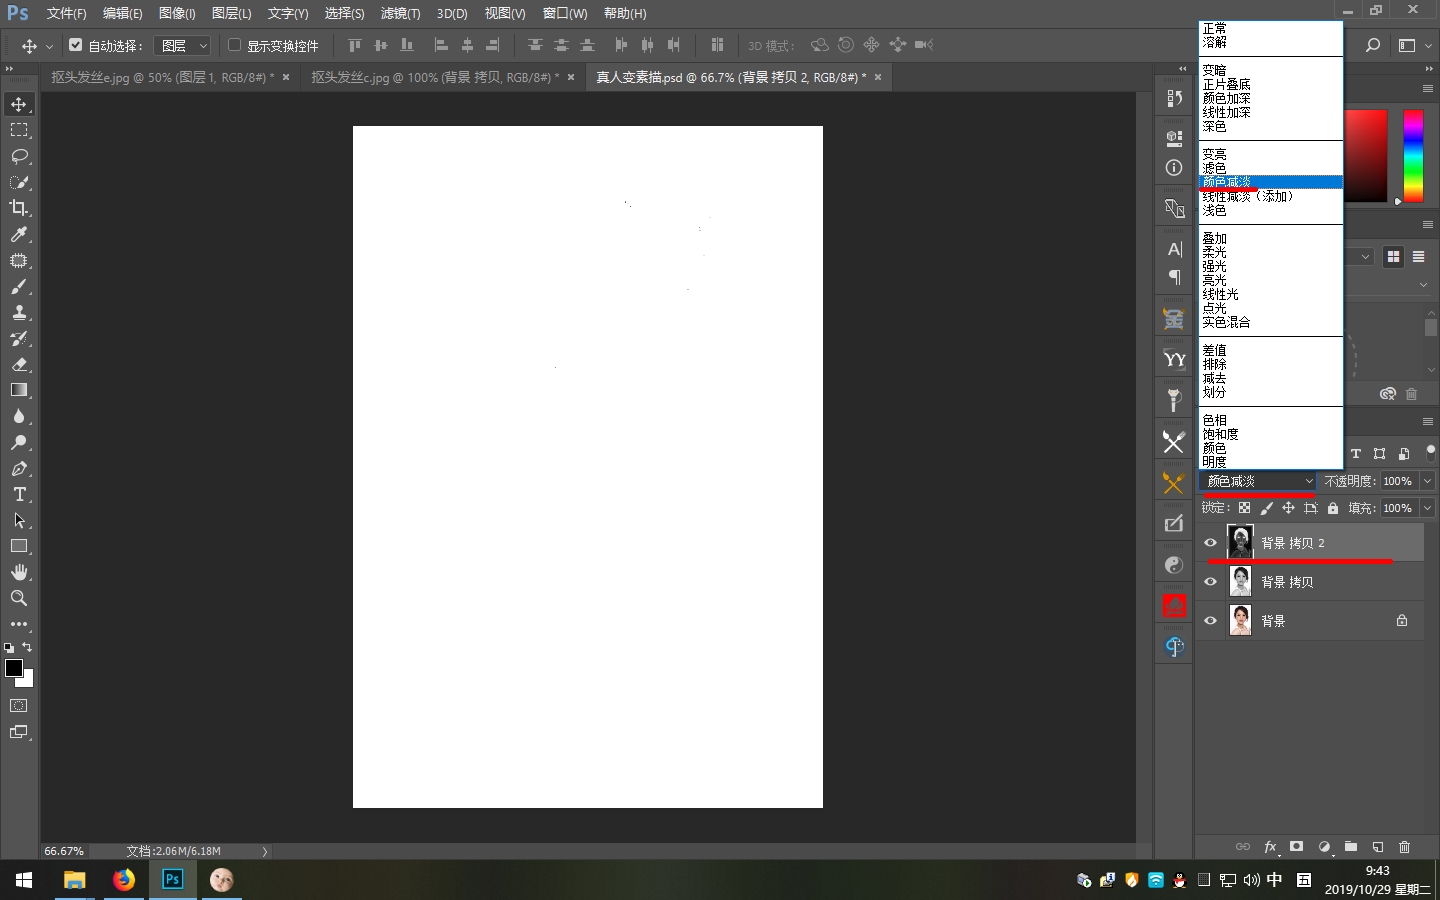Select the Crop tool

(x=19, y=208)
